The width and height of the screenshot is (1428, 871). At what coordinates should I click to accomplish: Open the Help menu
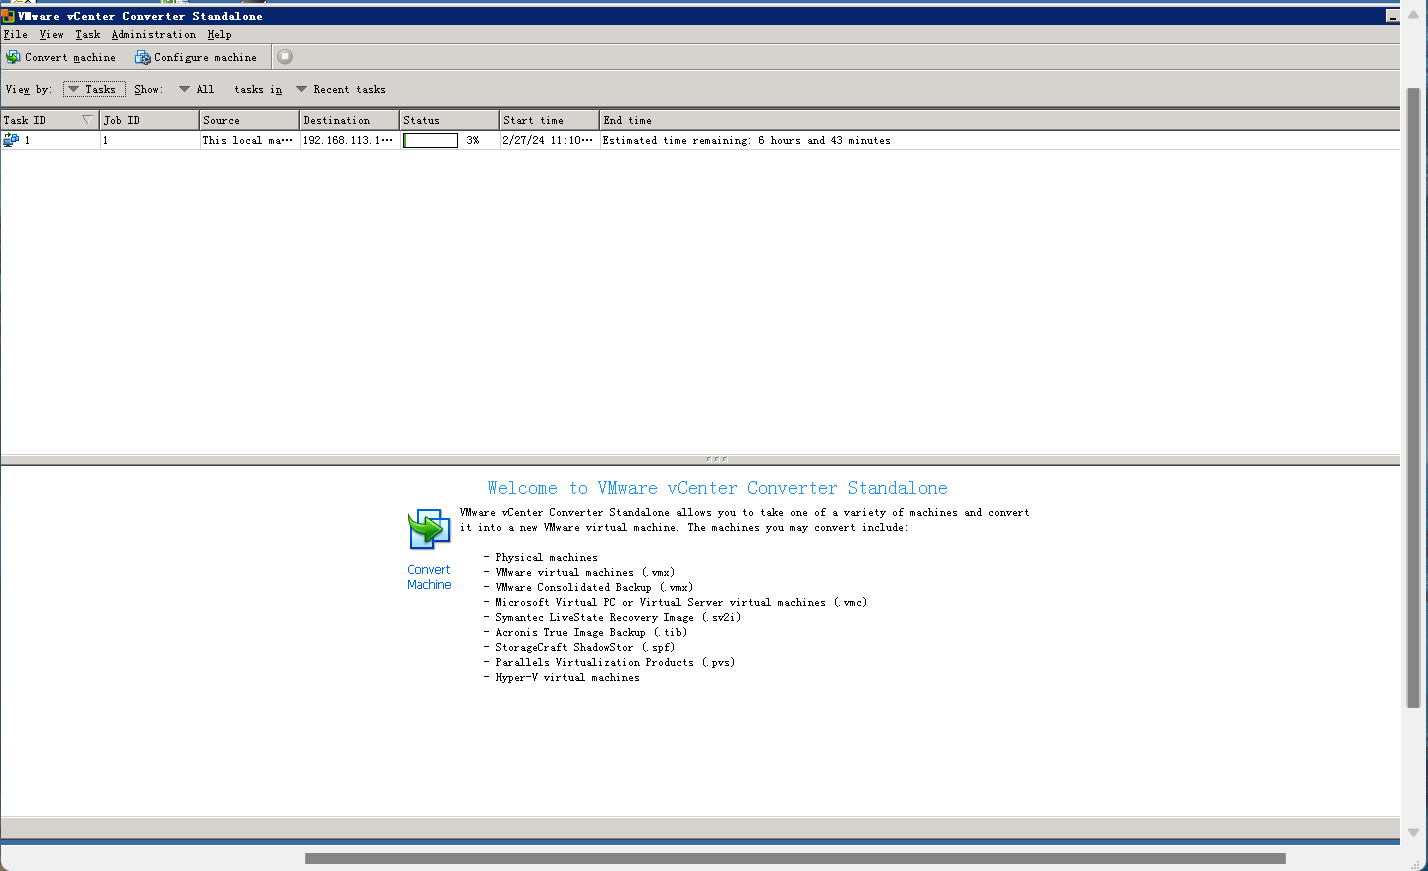[x=220, y=34]
